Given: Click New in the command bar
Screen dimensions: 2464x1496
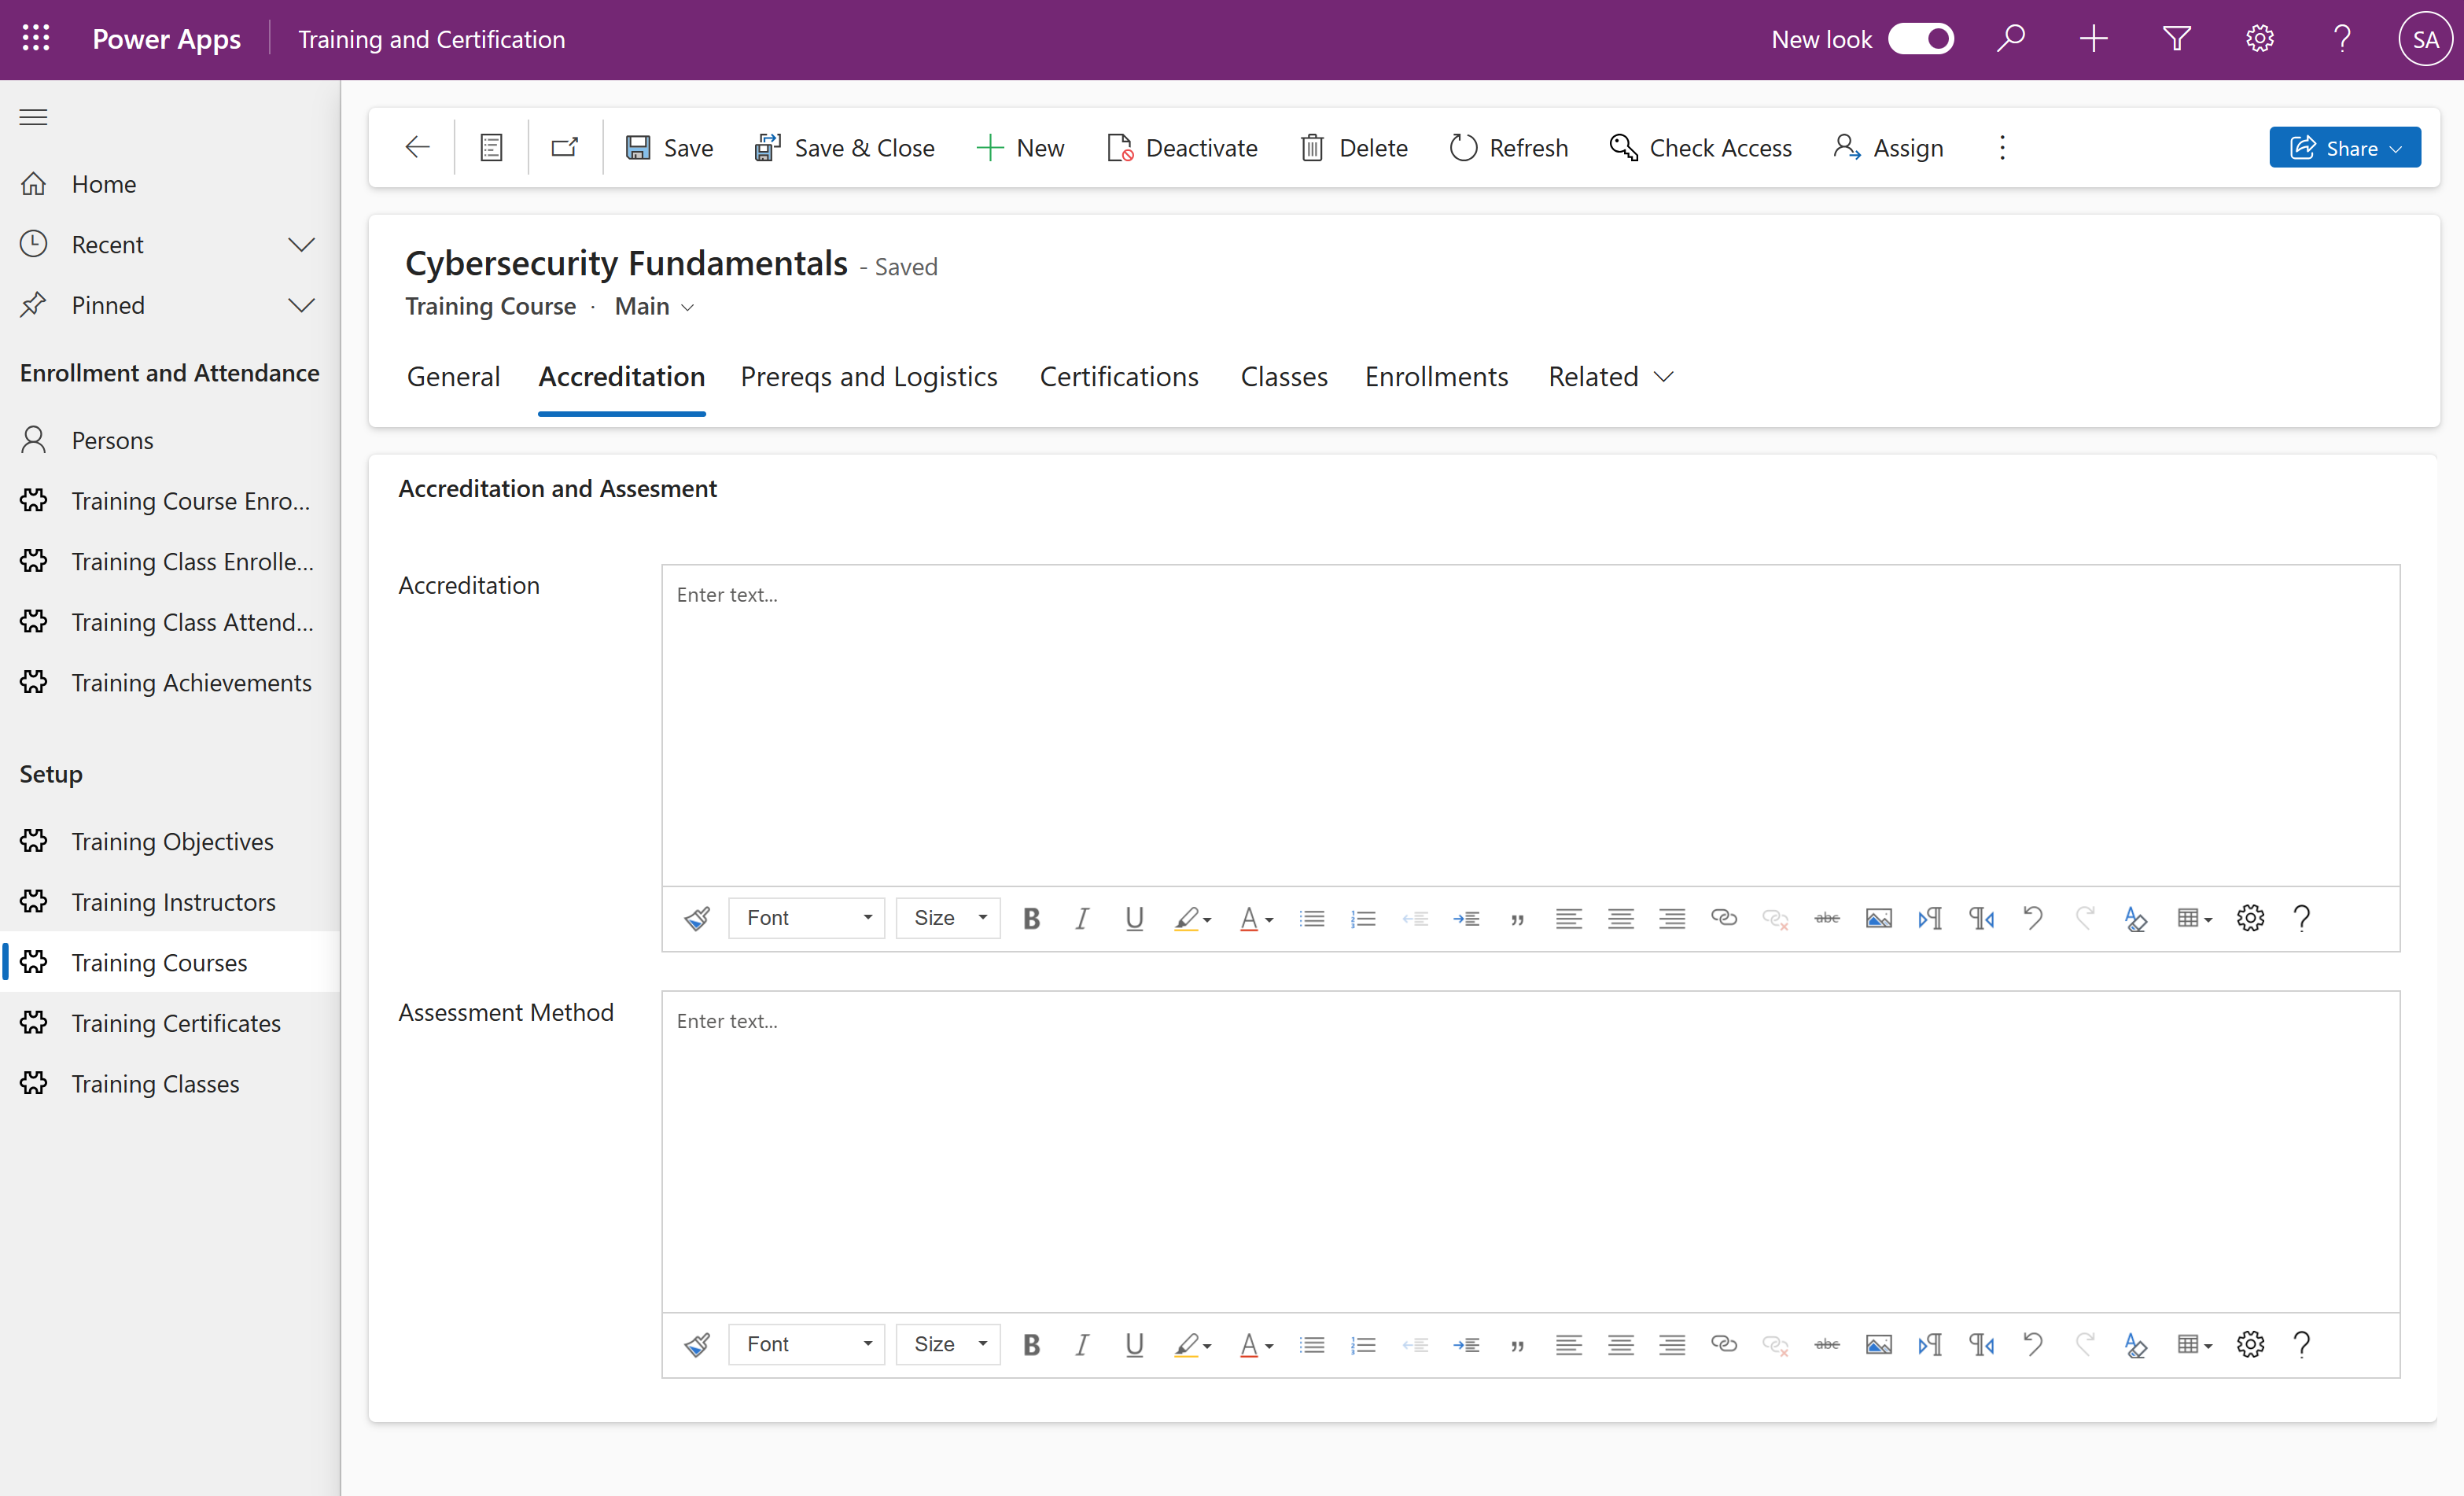Looking at the screenshot, I should [x=1020, y=148].
